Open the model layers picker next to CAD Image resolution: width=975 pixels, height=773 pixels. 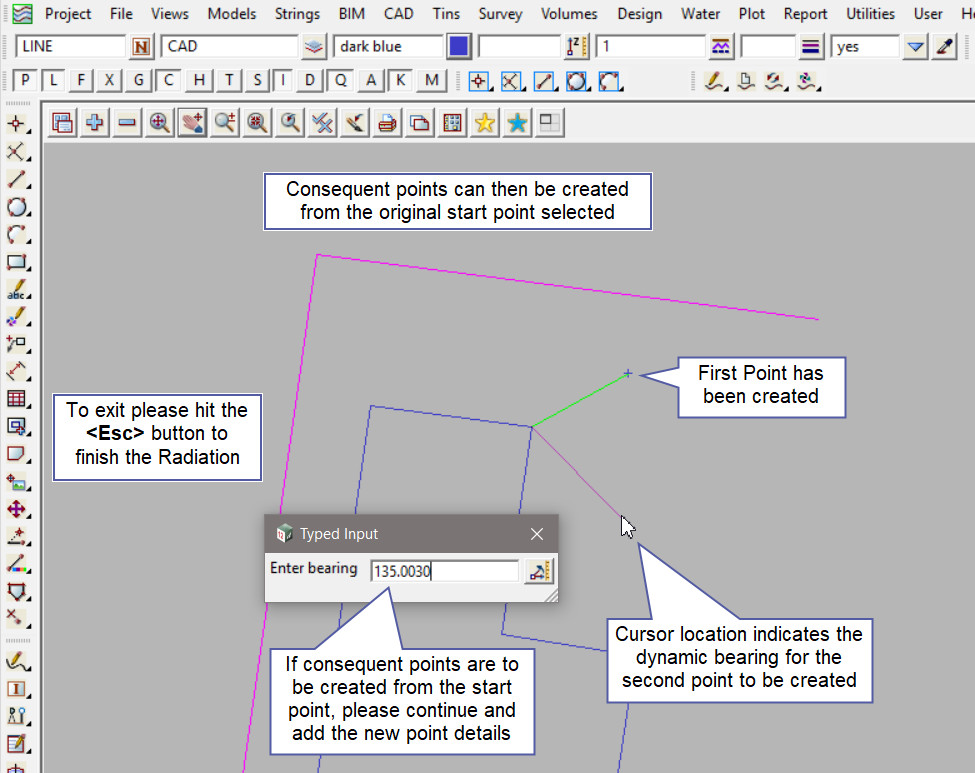[x=314, y=47]
